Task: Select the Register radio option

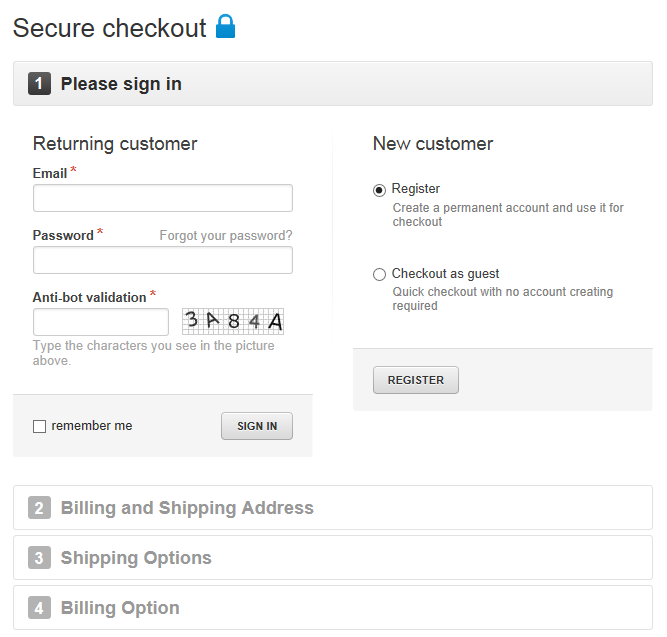Action: pyautogui.click(x=379, y=189)
